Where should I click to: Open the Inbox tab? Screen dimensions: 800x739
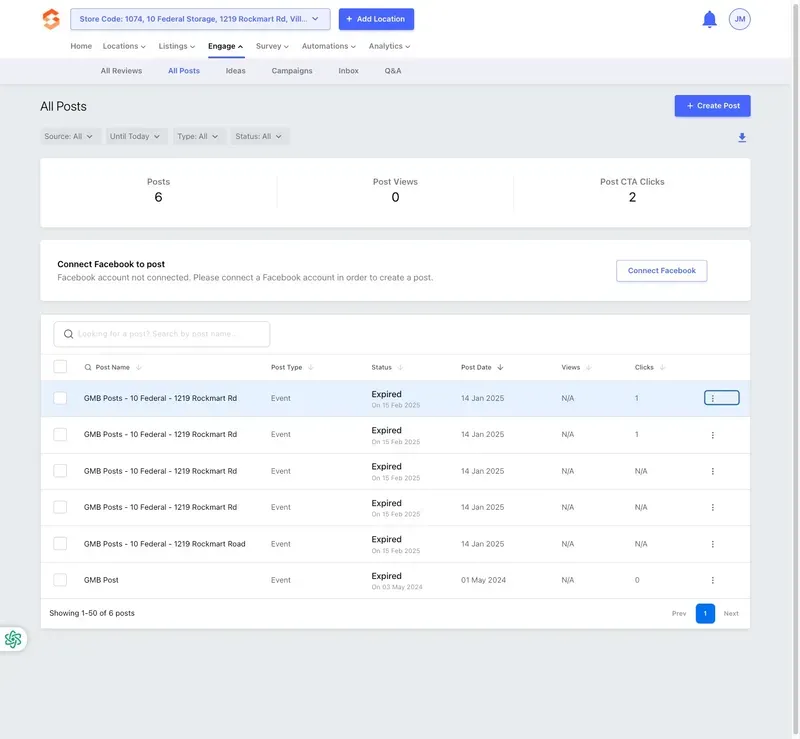tap(348, 71)
